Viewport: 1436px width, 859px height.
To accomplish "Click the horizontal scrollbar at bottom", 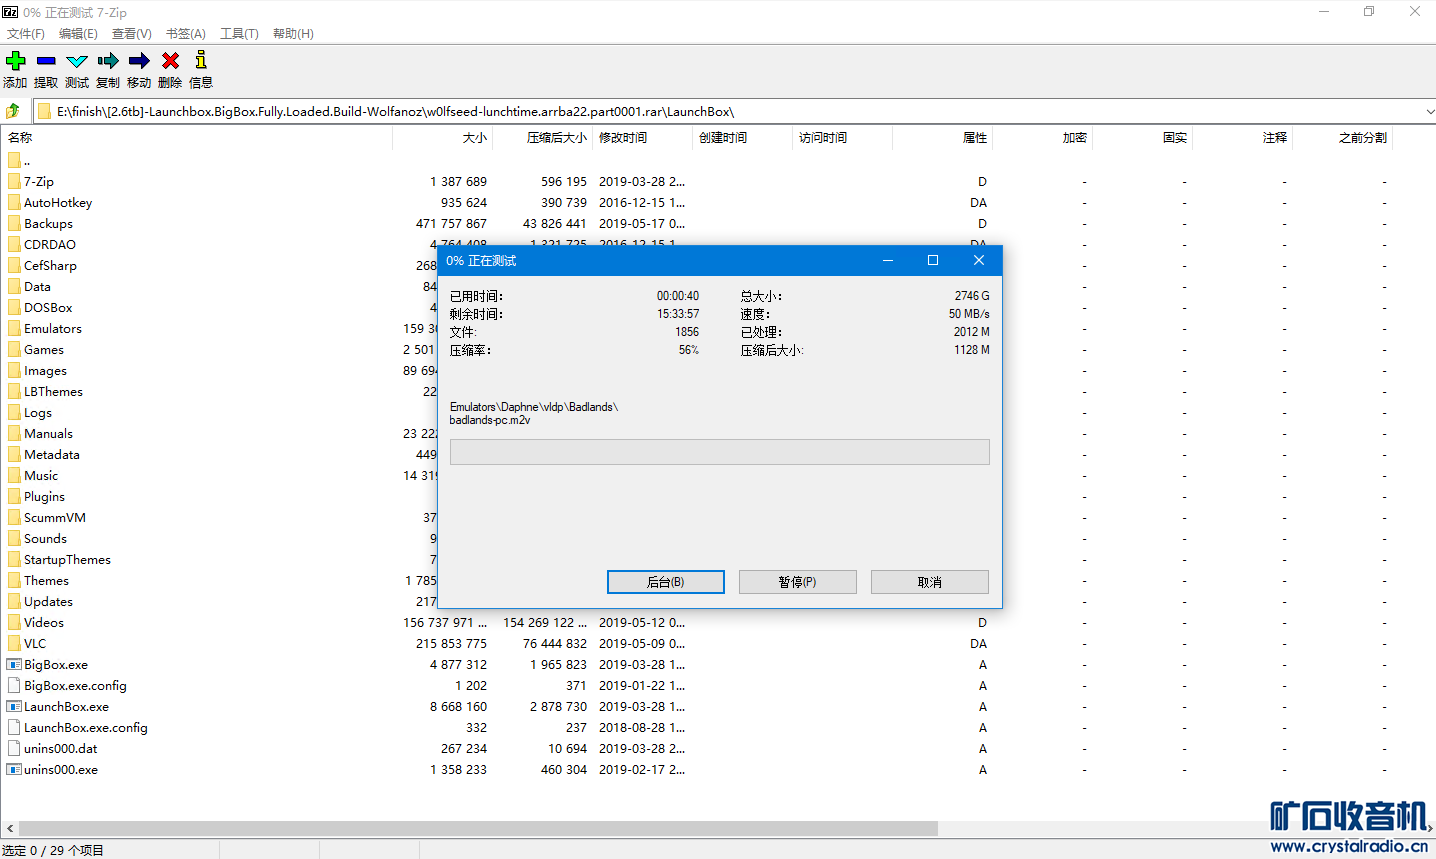I will 478,829.
